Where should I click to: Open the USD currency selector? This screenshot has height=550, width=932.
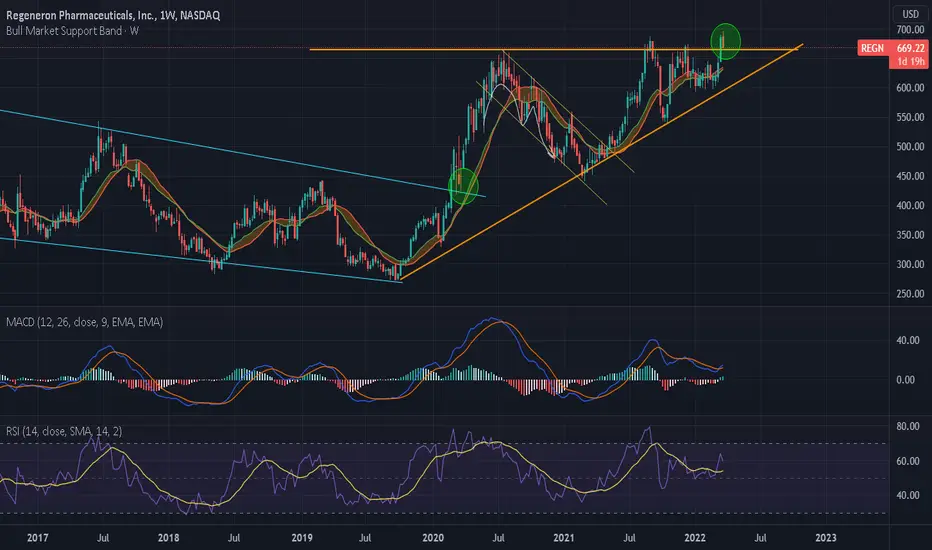coord(910,14)
